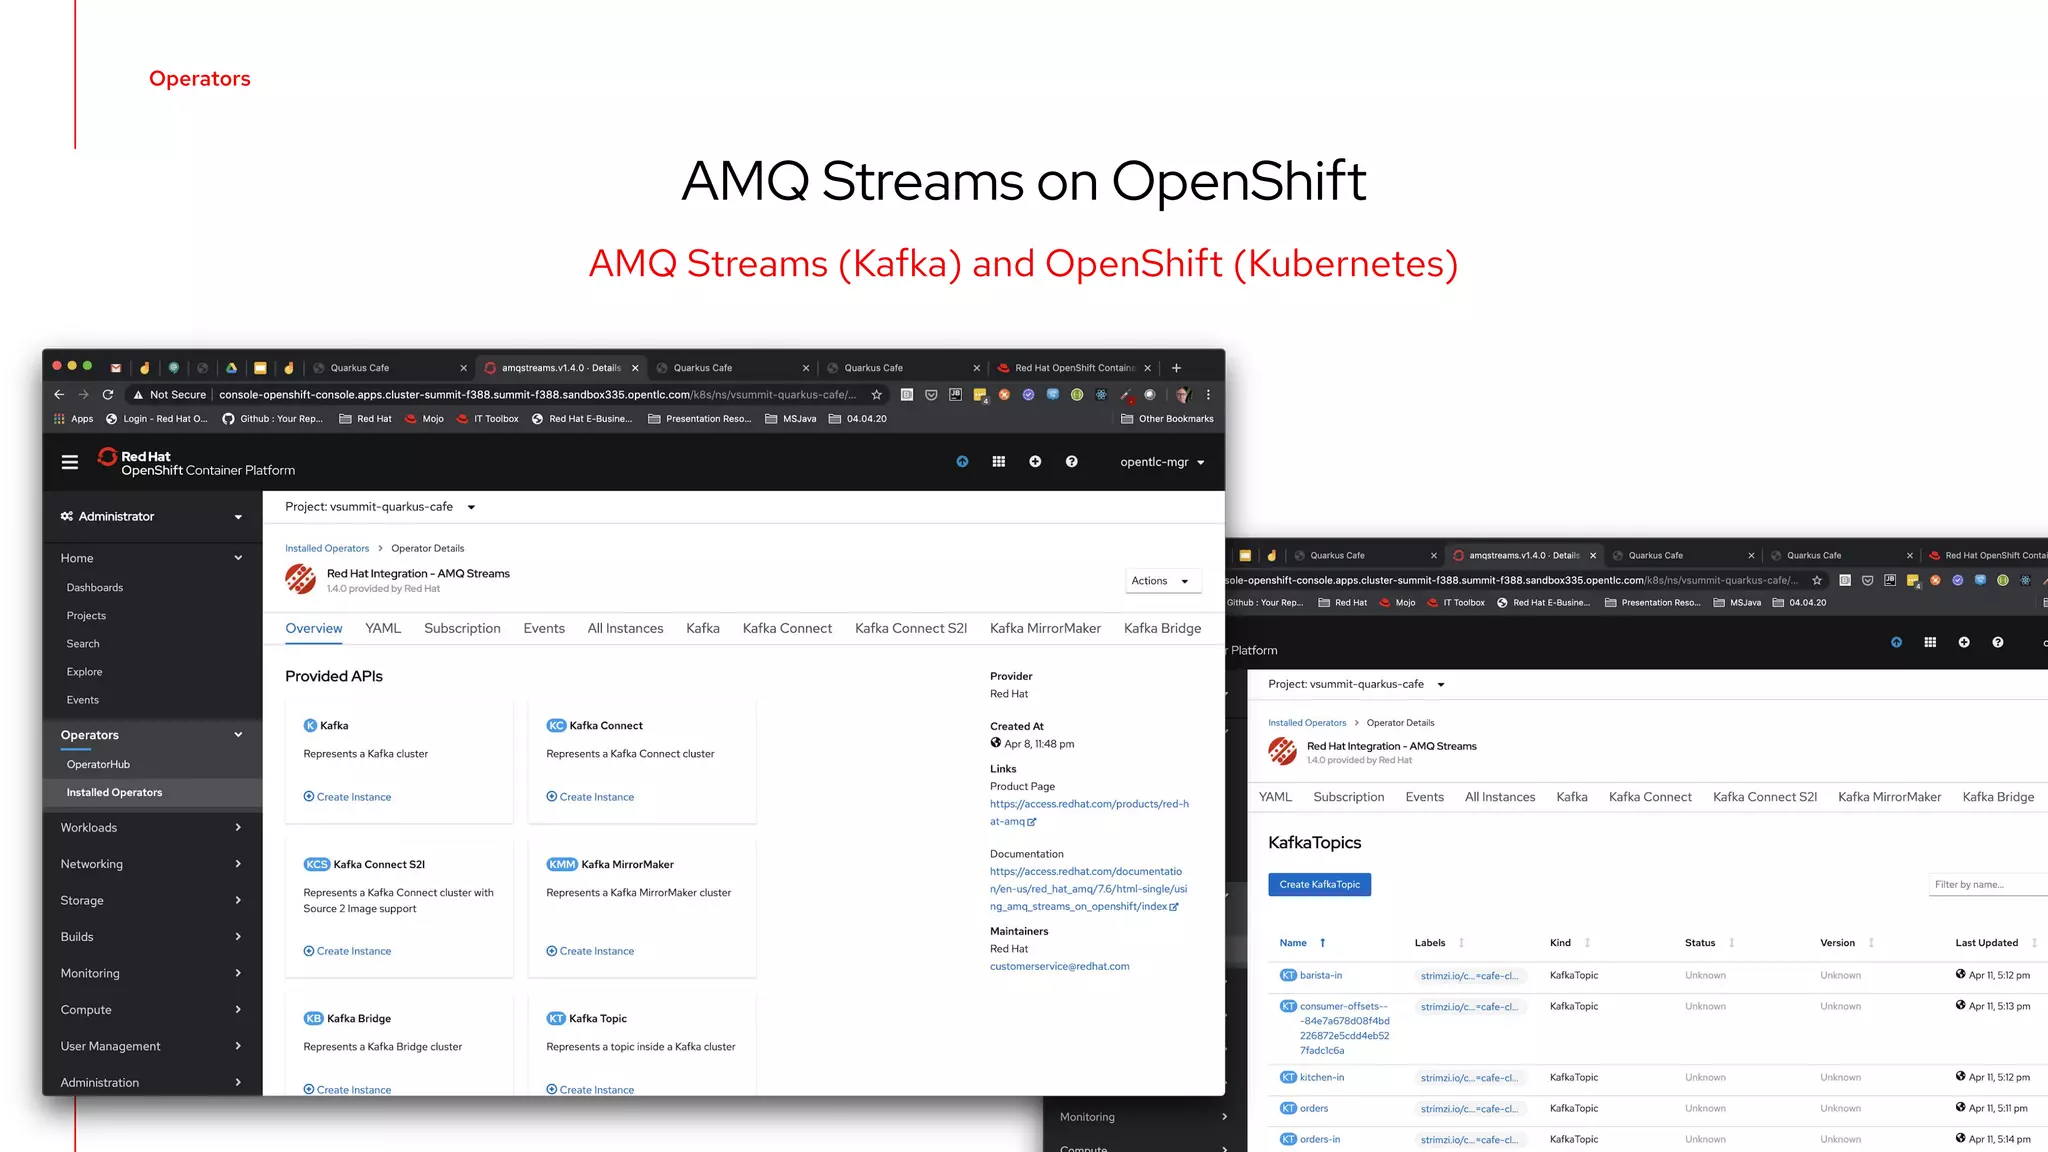Open the customerservice@redhat.com link

pos(1059,966)
